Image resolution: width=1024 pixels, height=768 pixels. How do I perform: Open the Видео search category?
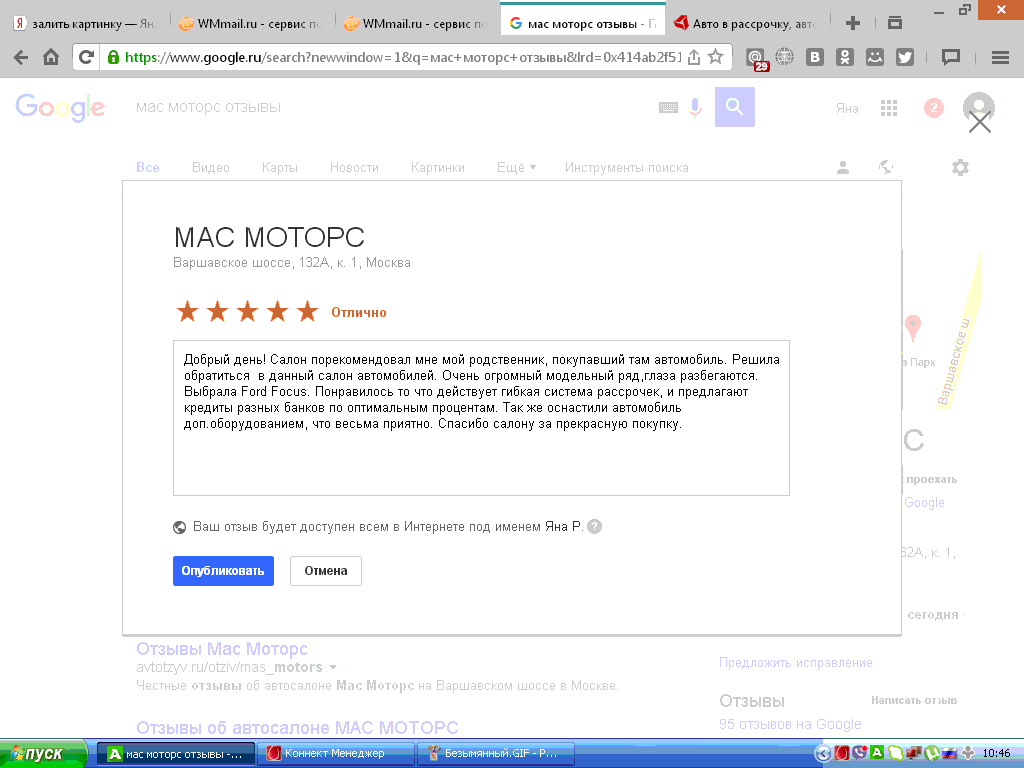(210, 168)
